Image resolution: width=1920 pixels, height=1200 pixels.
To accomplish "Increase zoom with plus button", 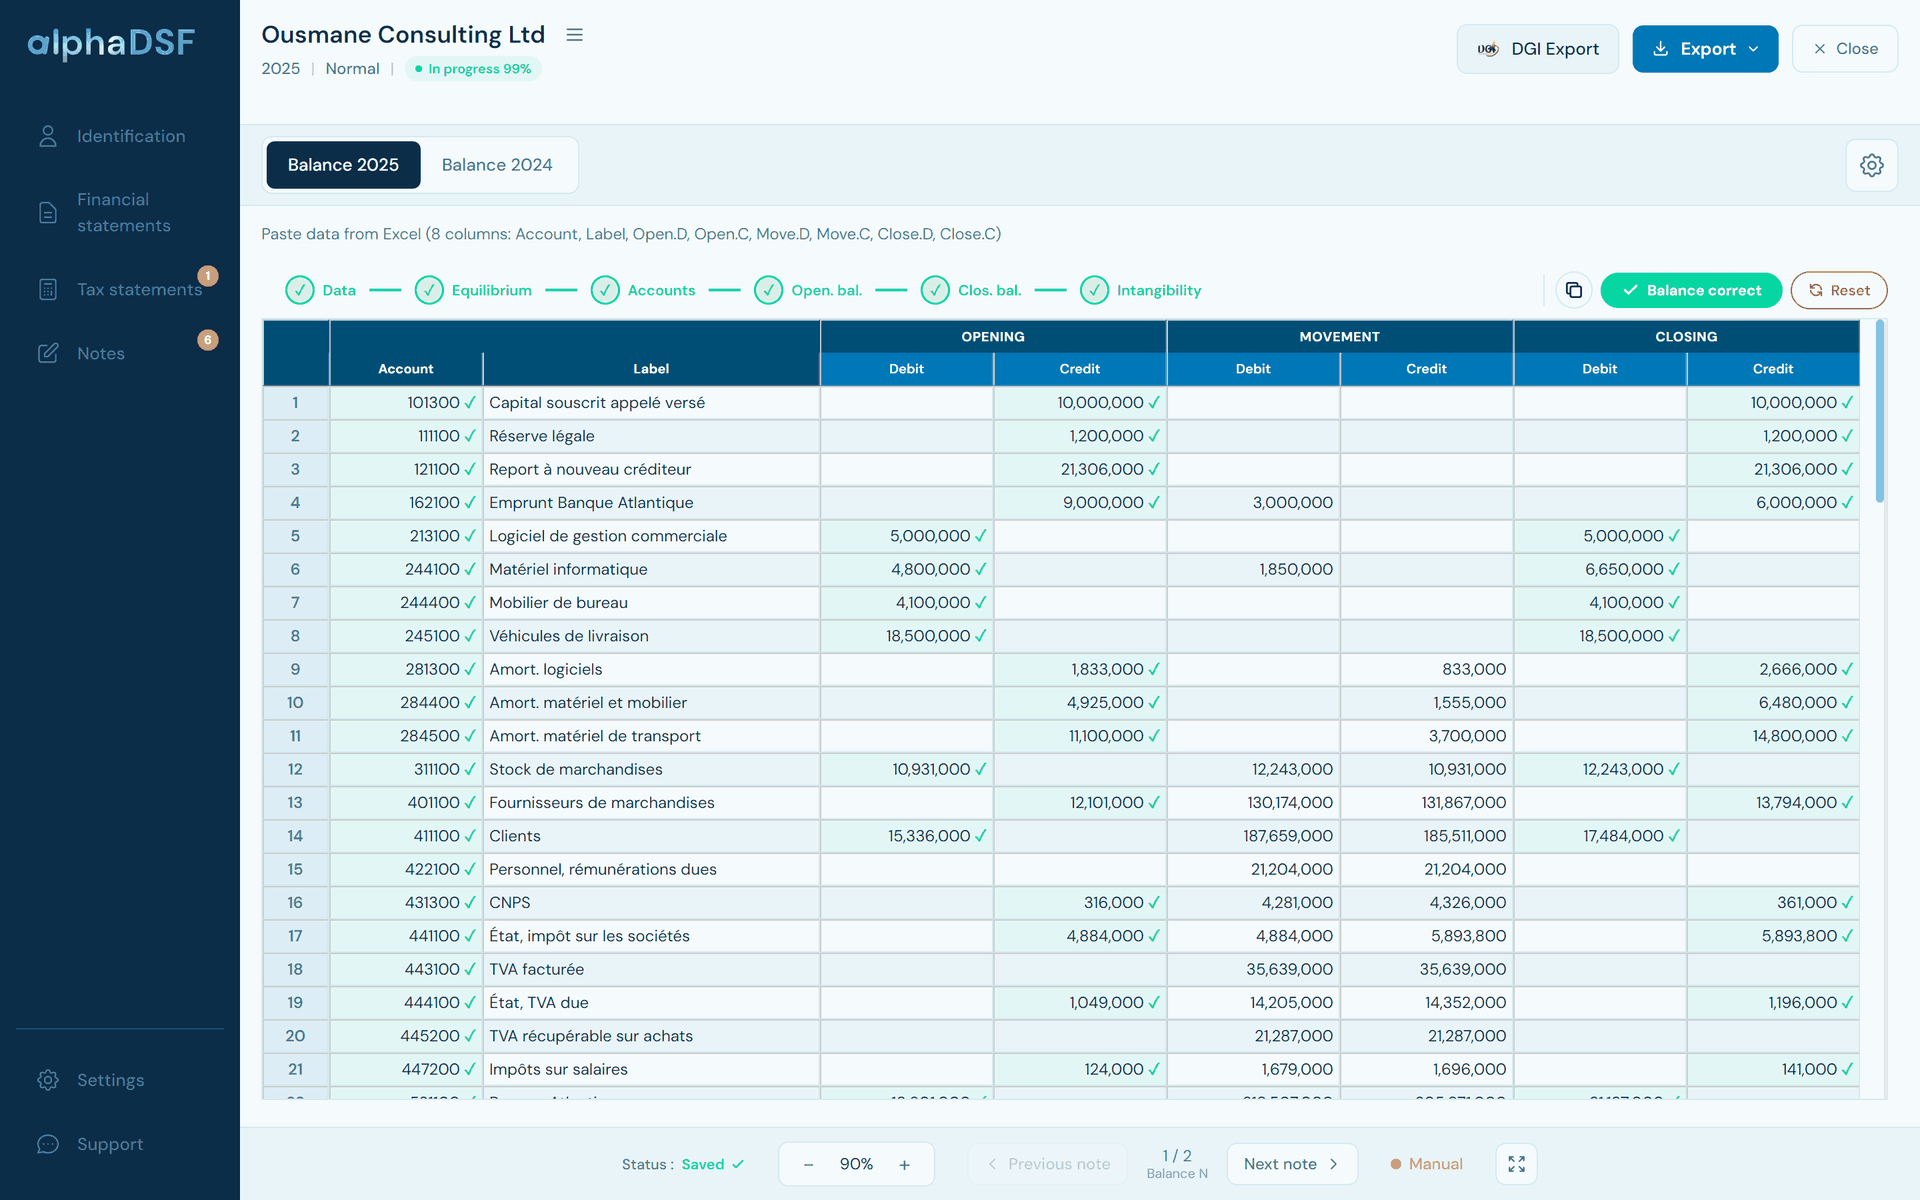I will click(x=904, y=1164).
